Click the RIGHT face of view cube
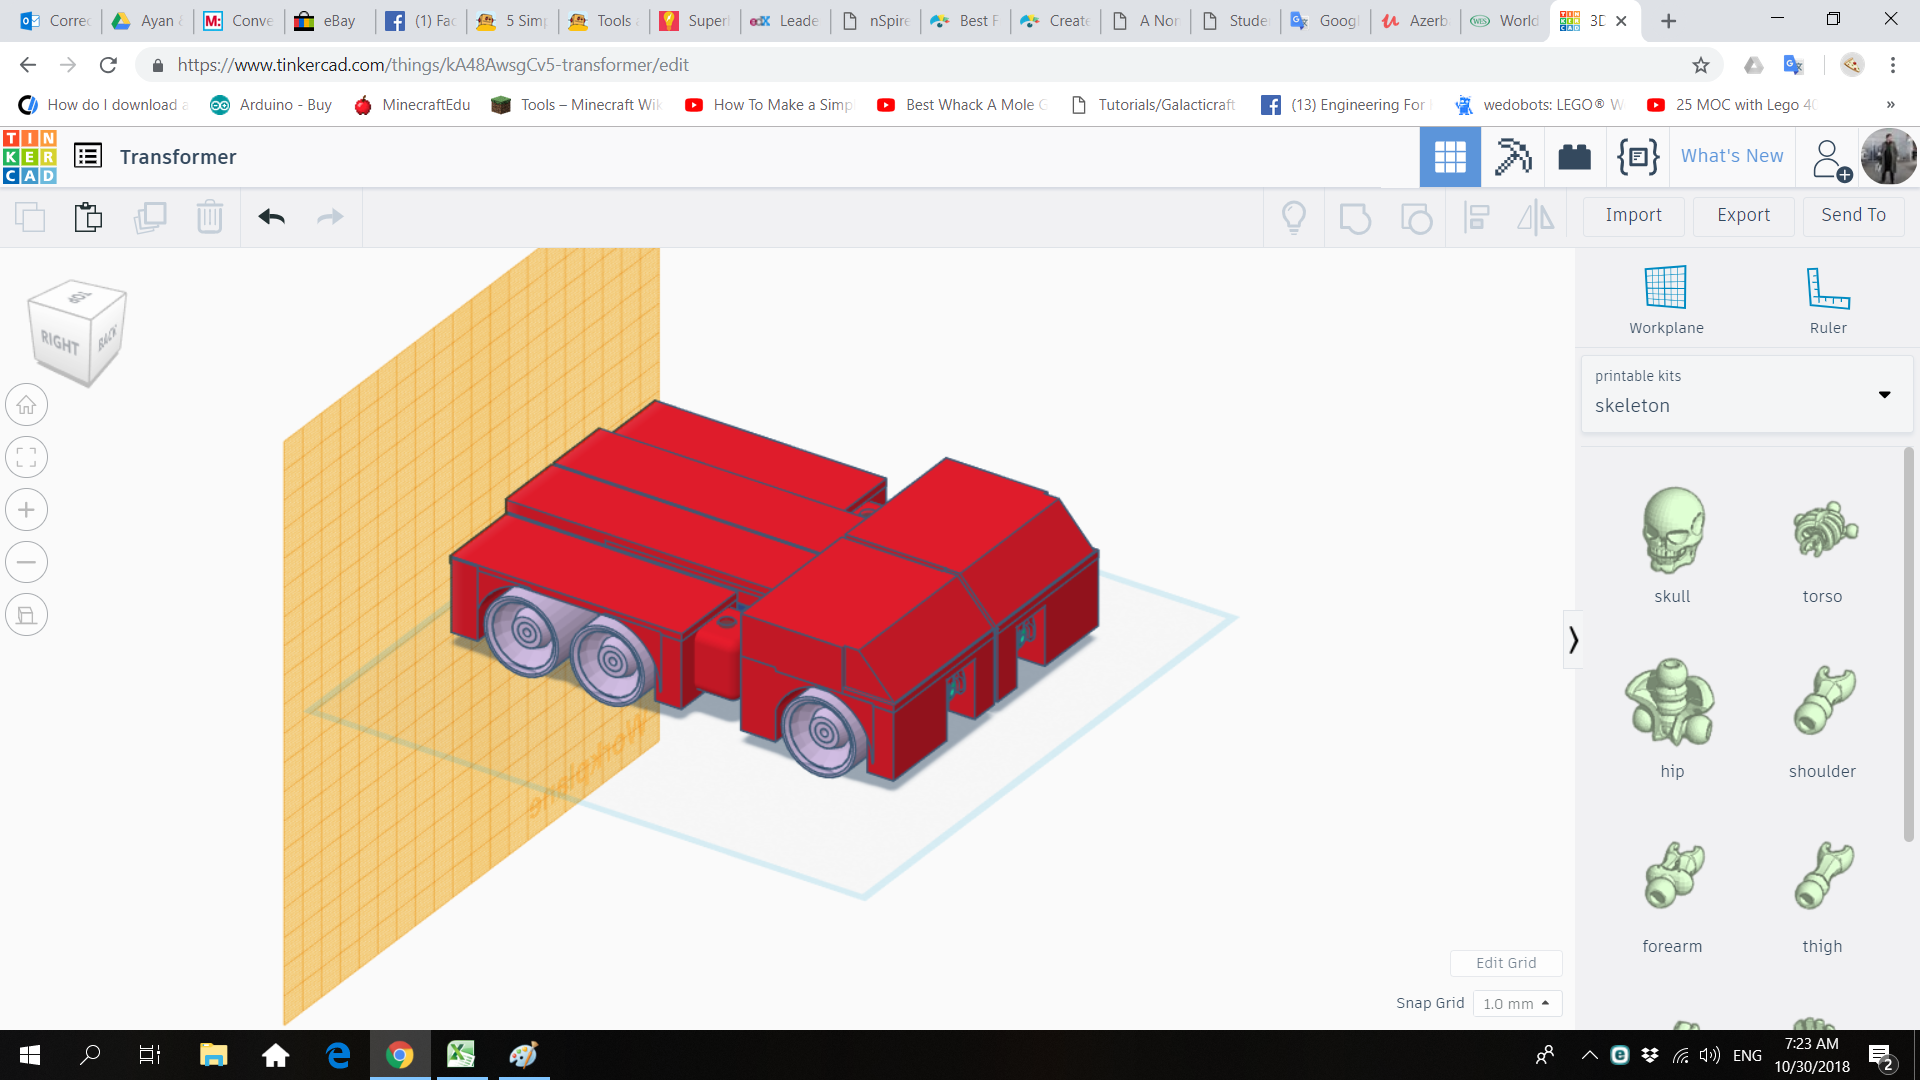 pos(60,343)
